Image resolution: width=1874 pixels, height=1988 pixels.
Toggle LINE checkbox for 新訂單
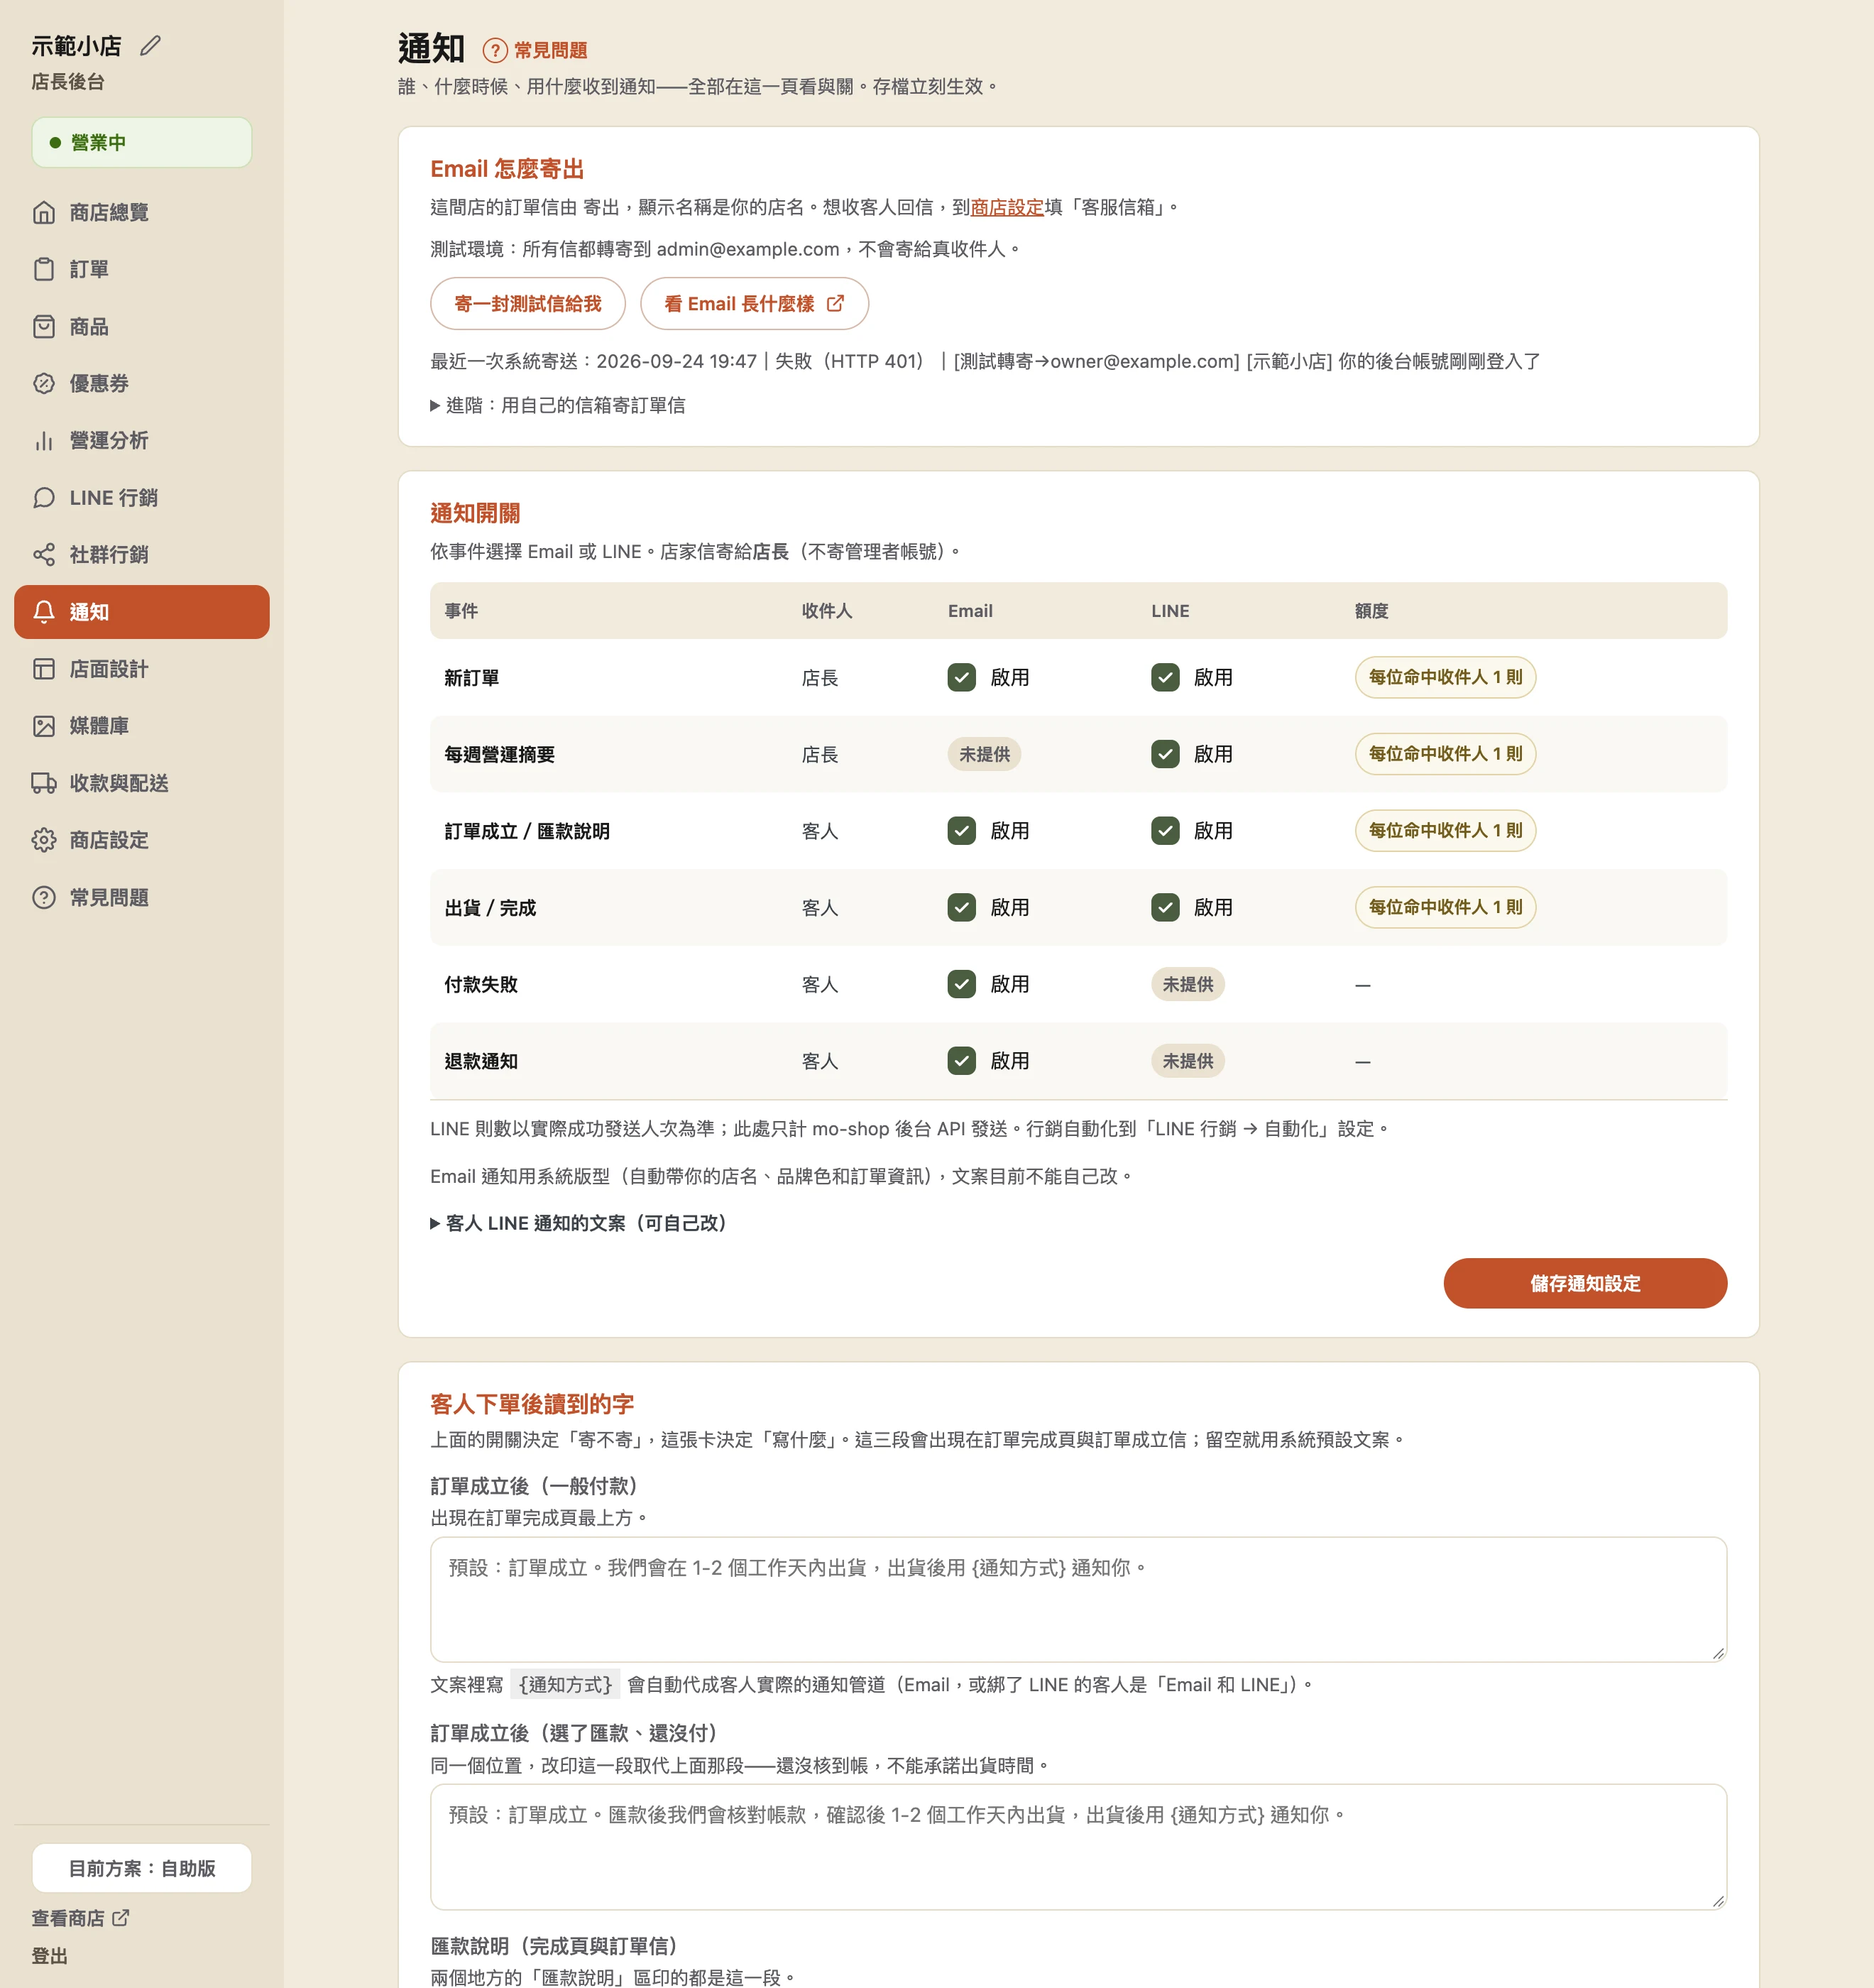pyautogui.click(x=1165, y=677)
